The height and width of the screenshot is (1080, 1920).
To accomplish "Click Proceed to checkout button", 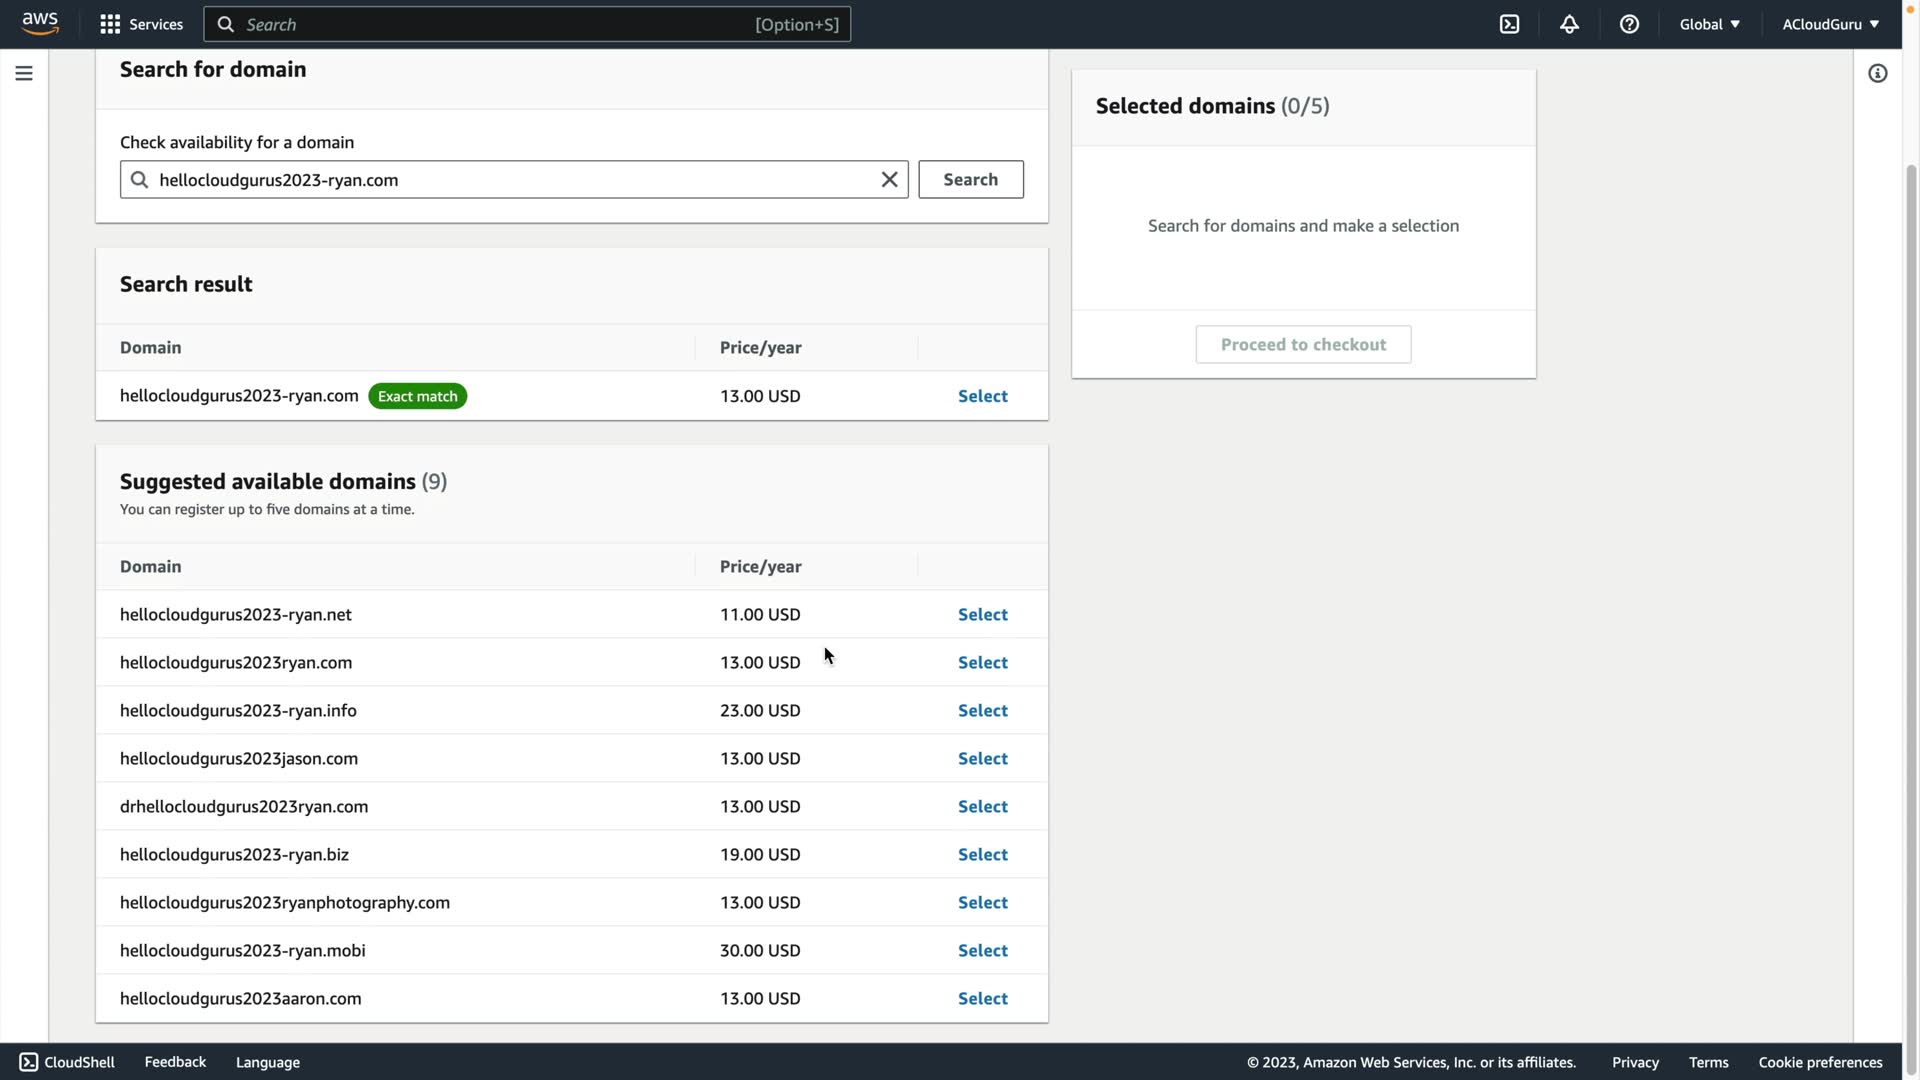I will (1303, 344).
